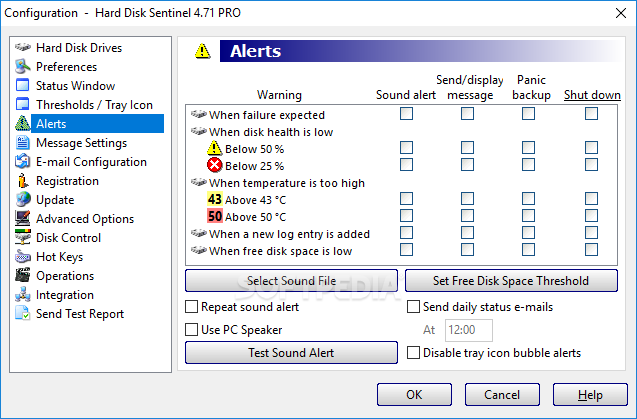Image resolution: width=637 pixels, height=419 pixels.
Task: Click the drive icon by When failure expected
Action: point(199,115)
